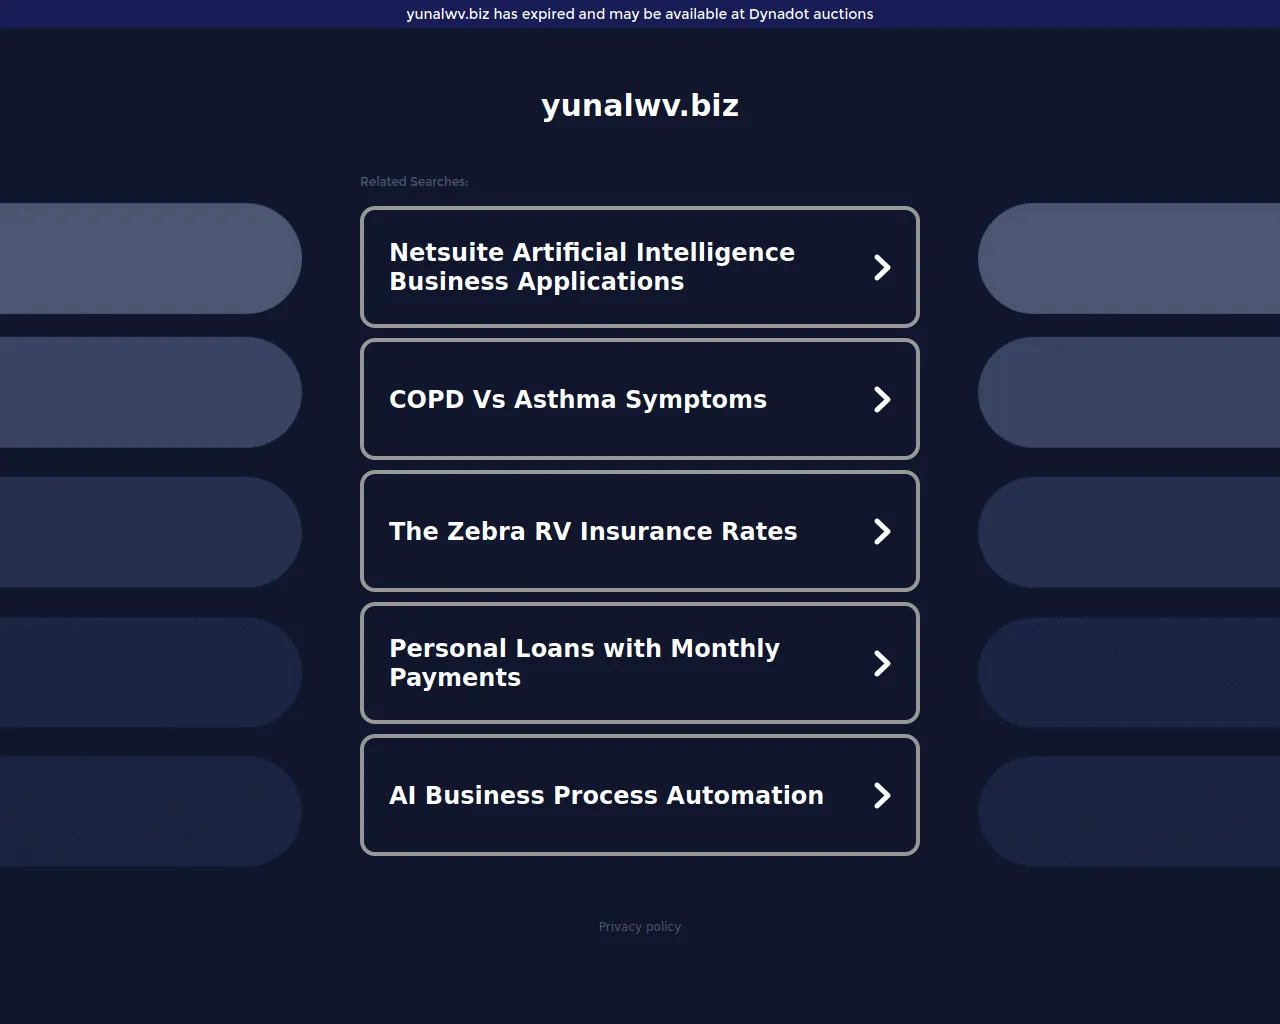Select The Zebra RV Insurance Rates text

(592, 531)
